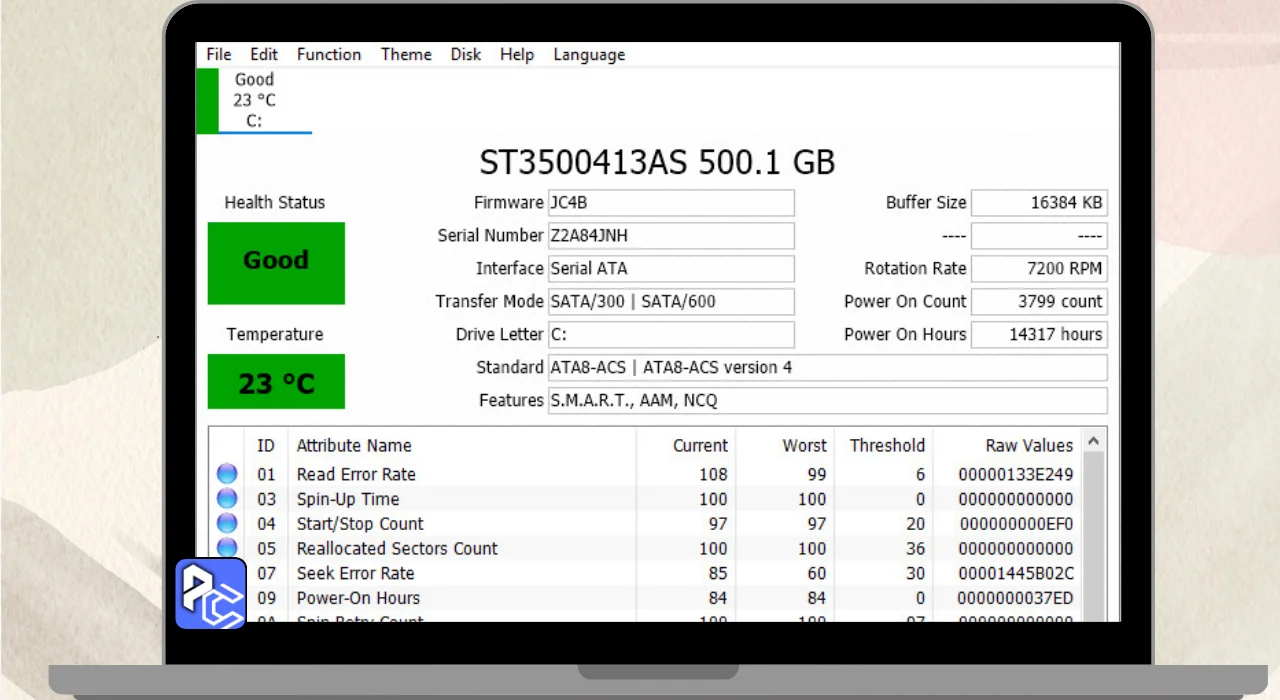Click the scroll up arrow in attribute list
This screenshot has width=1280, height=700.
pyautogui.click(x=1094, y=441)
